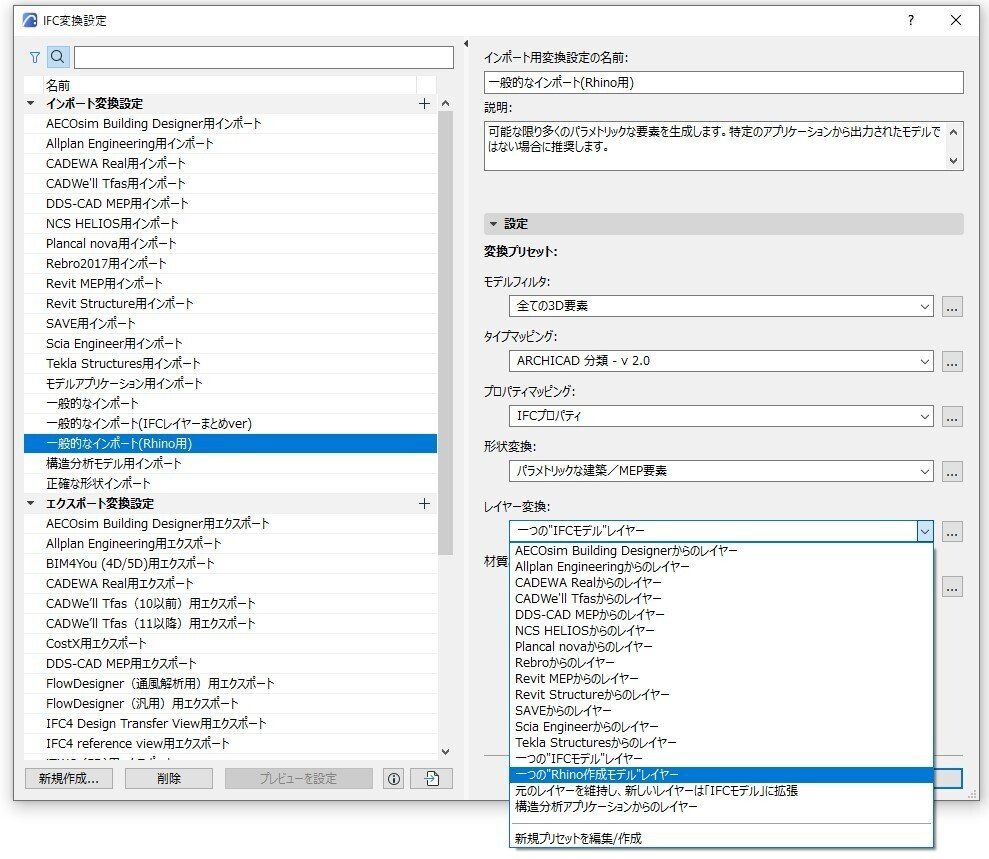Select IFC4 reference view用エクスポート
Screen dimensions: 989x859
230,744
